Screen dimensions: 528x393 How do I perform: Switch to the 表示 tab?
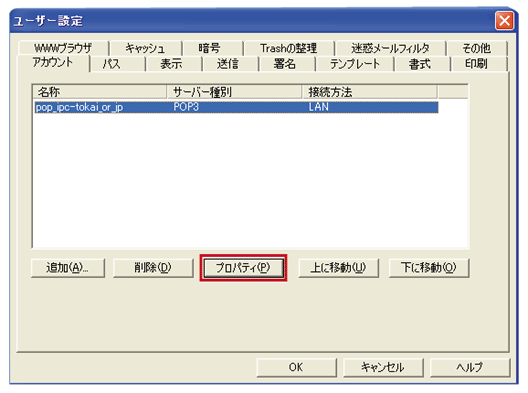[173, 64]
